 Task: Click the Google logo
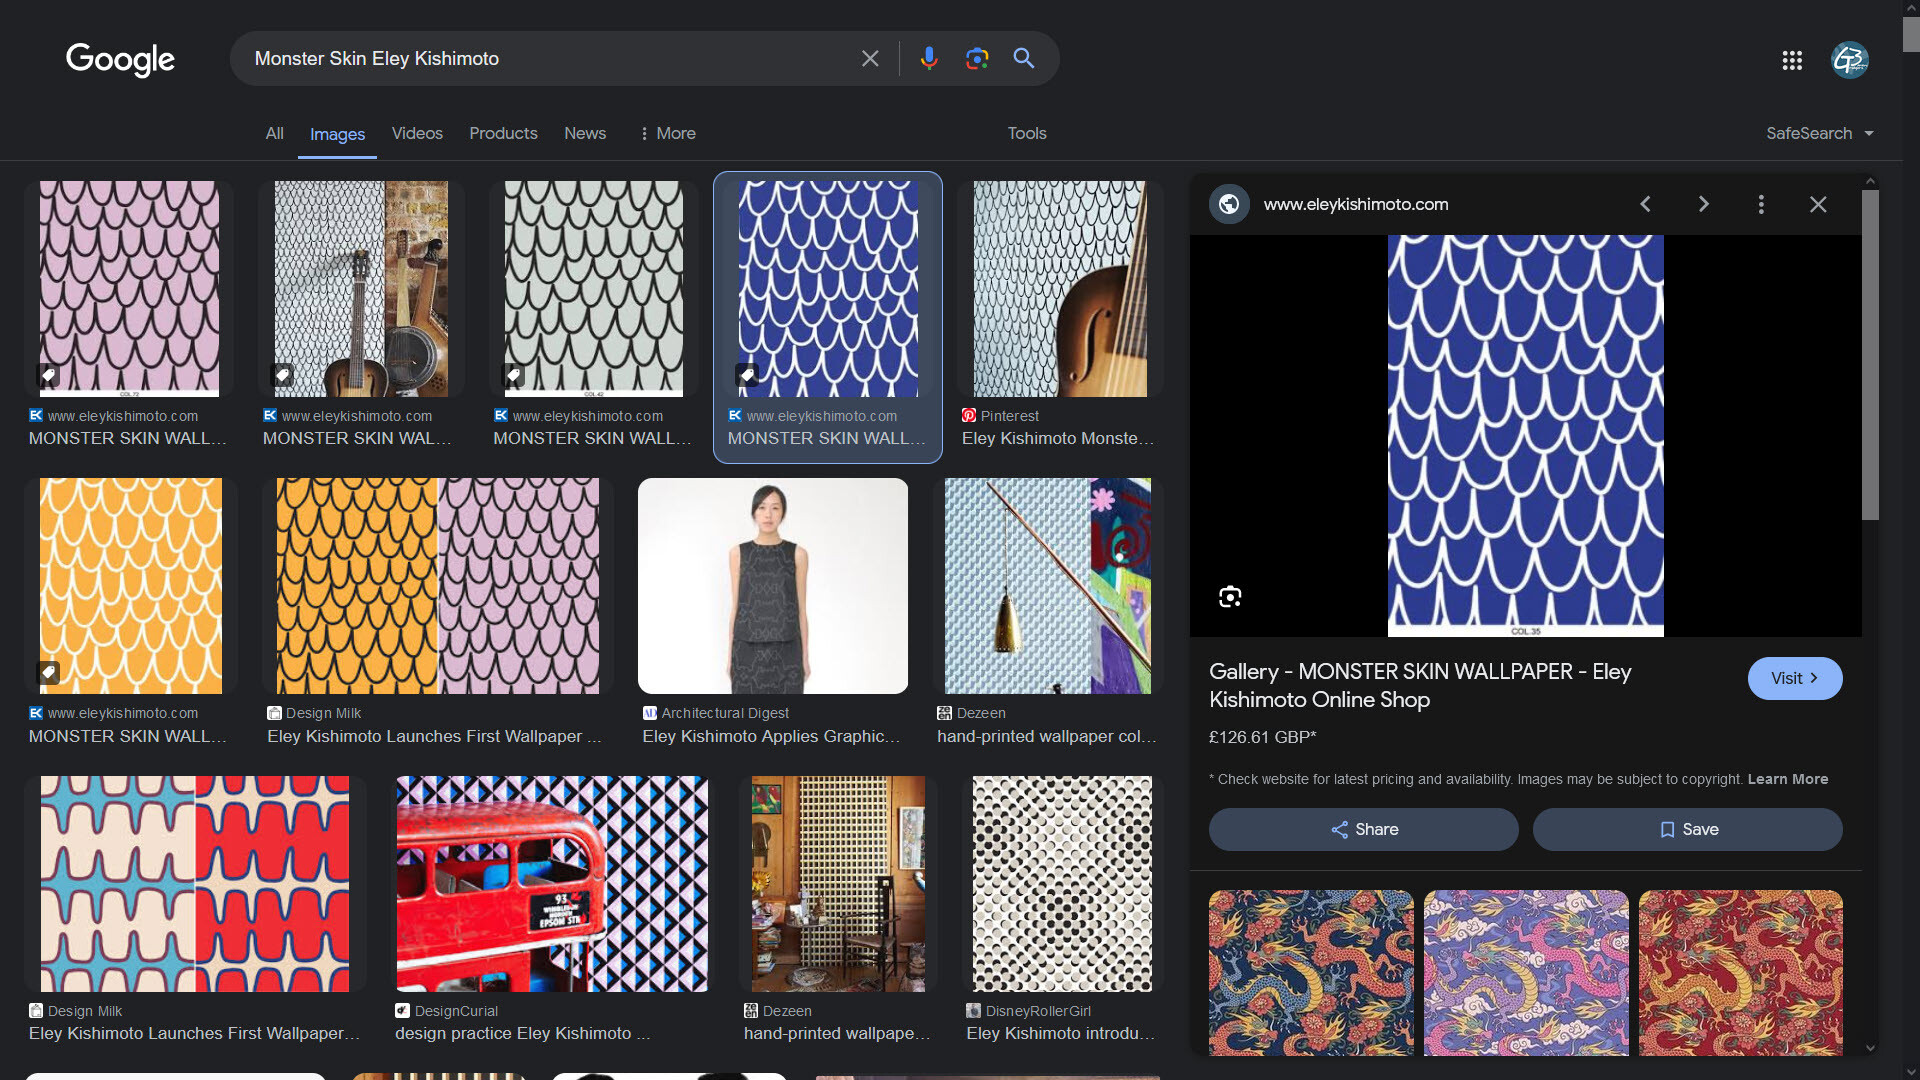(119, 60)
